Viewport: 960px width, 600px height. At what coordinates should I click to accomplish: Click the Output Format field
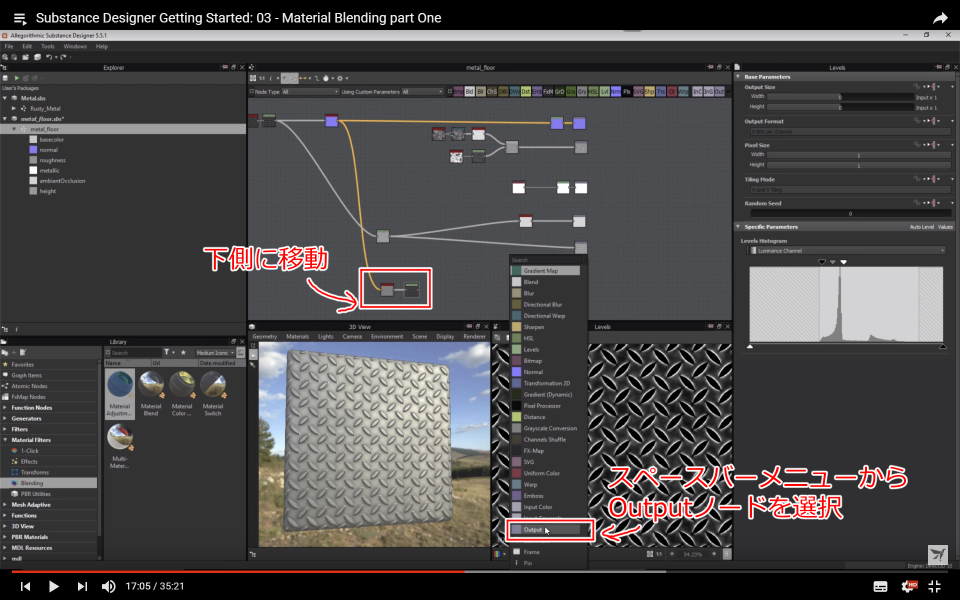click(850, 132)
